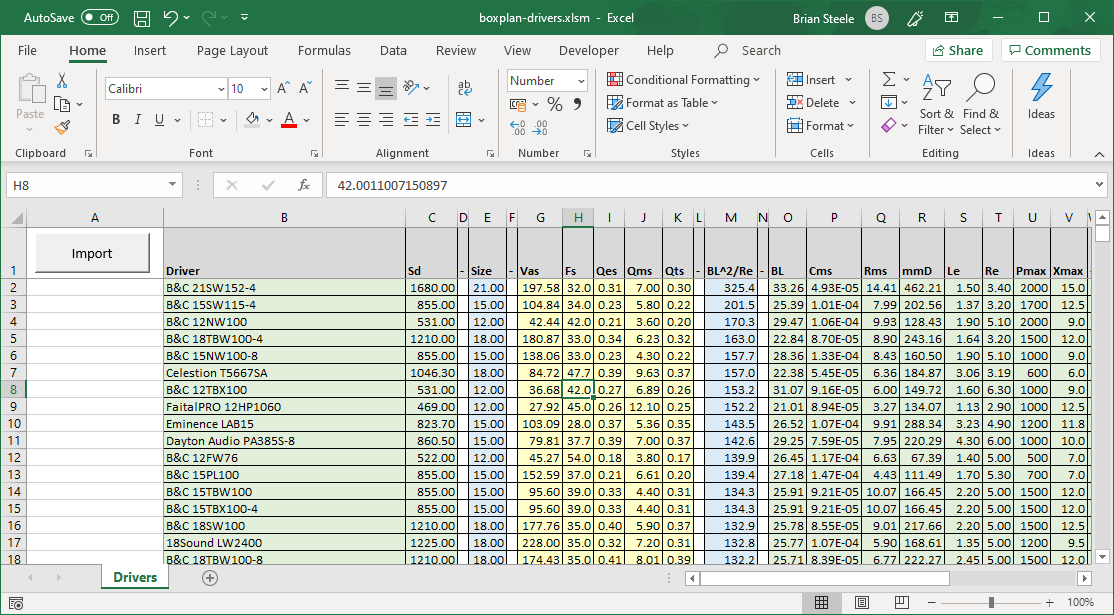This screenshot has height=615, width=1114.
Task: Click the pen drawing icon in title bar
Action: (x=916, y=18)
